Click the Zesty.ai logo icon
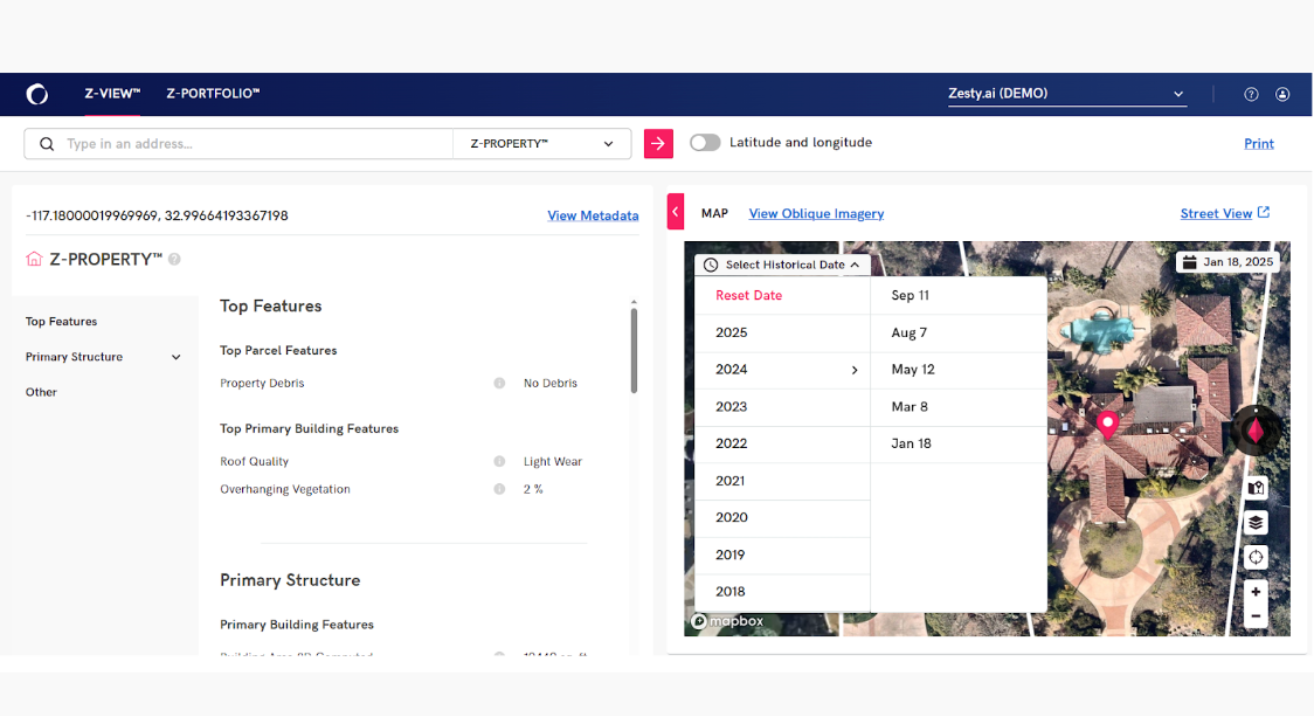This screenshot has width=1314, height=716. pyautogui.click(x=37, y=94)
